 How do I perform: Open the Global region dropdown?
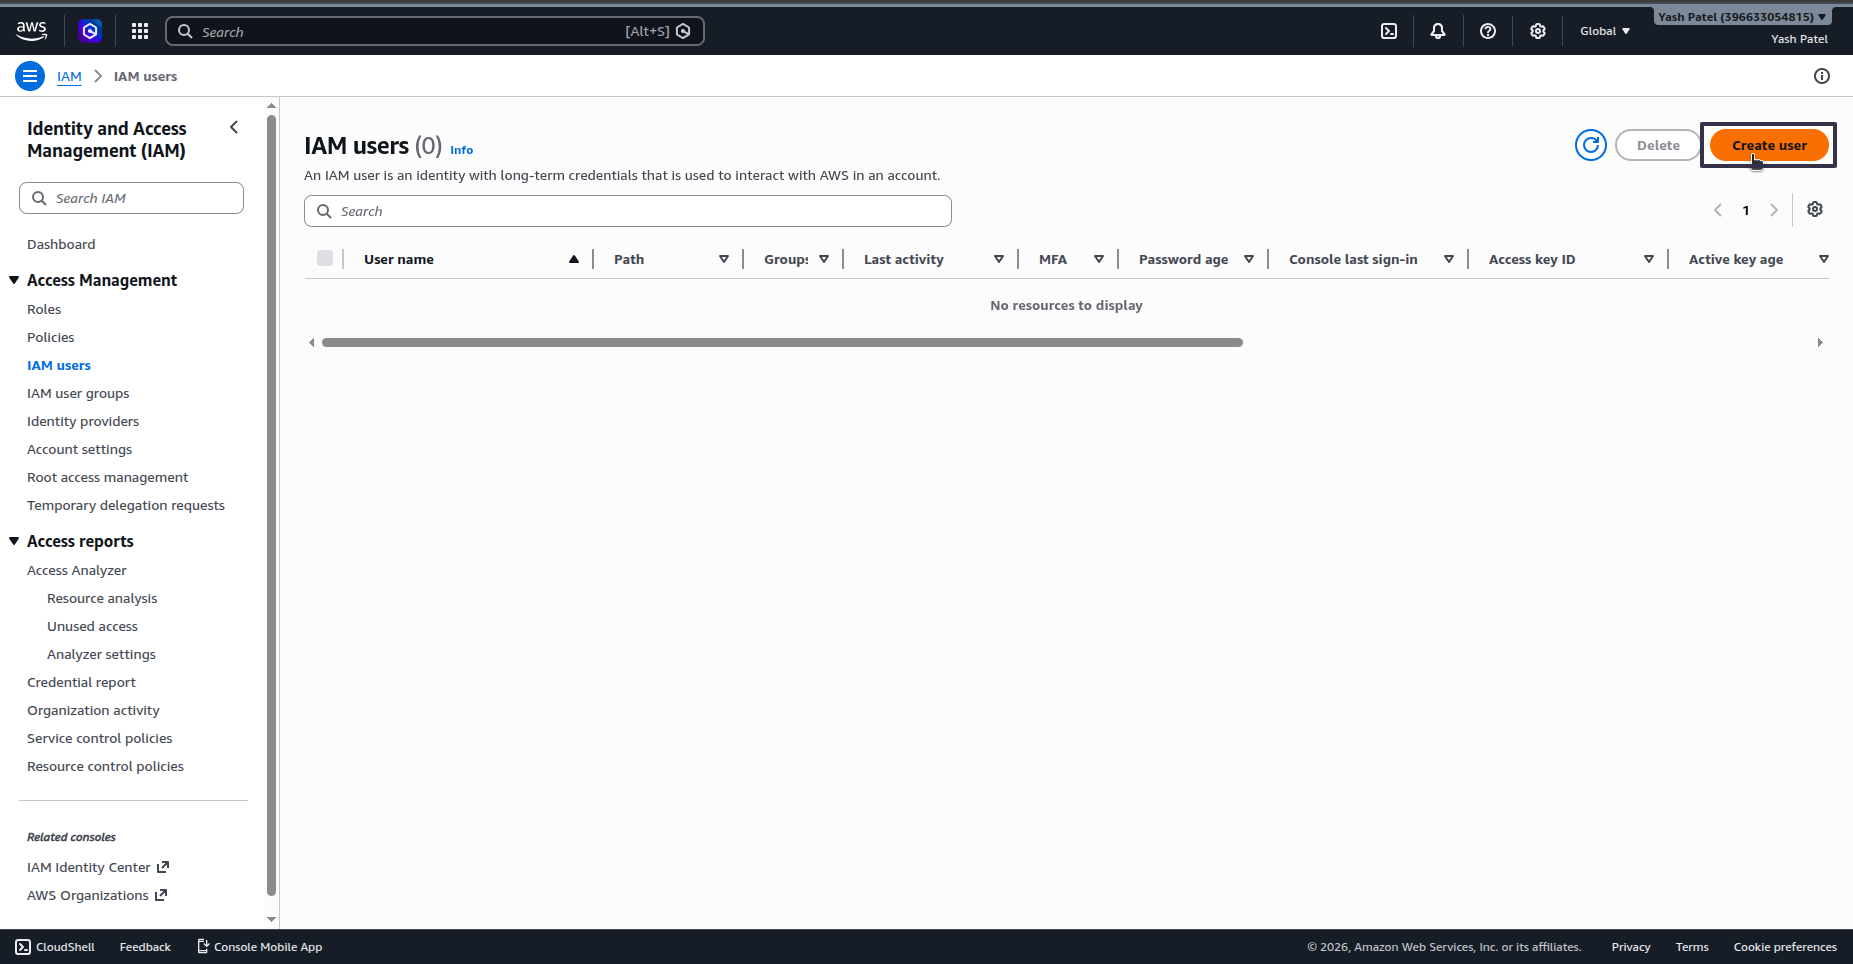point(1605,31)
